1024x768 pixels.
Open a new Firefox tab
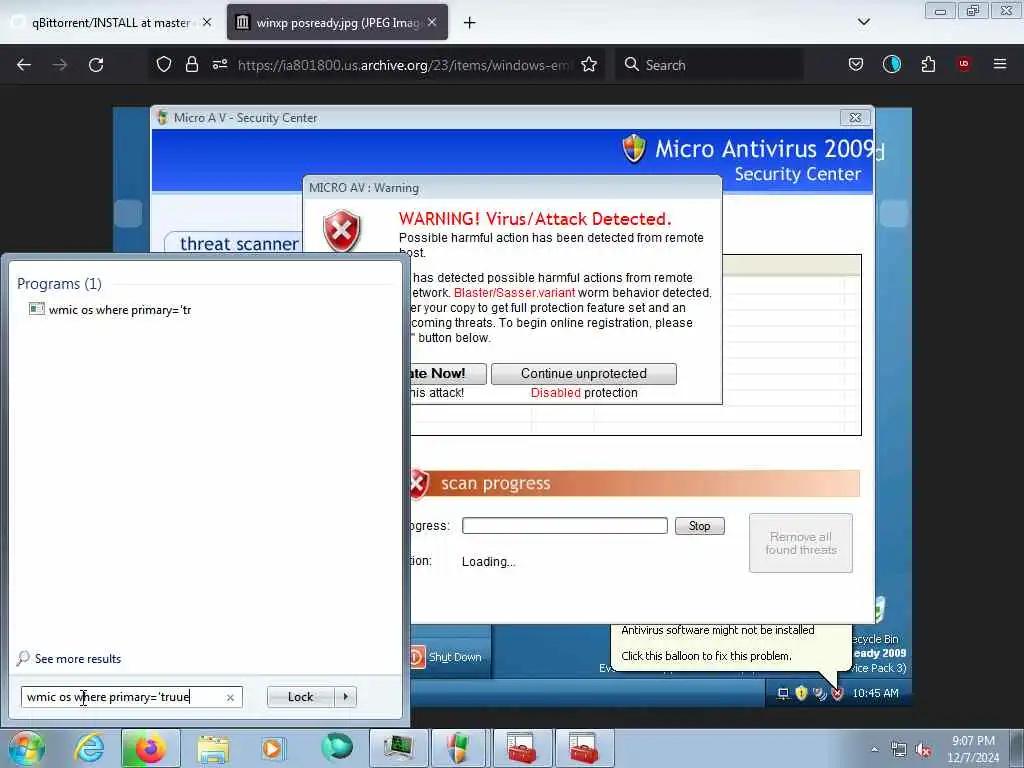pos(470,23)
